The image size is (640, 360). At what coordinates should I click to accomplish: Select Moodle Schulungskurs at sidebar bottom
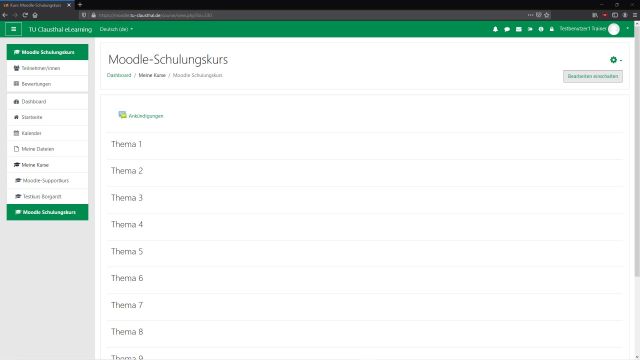47,212
